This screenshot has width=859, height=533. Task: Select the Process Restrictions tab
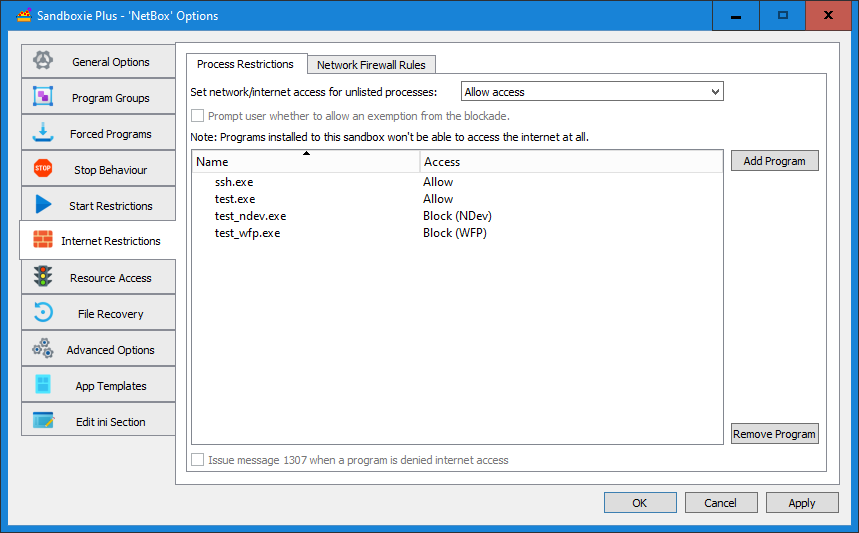245,64
